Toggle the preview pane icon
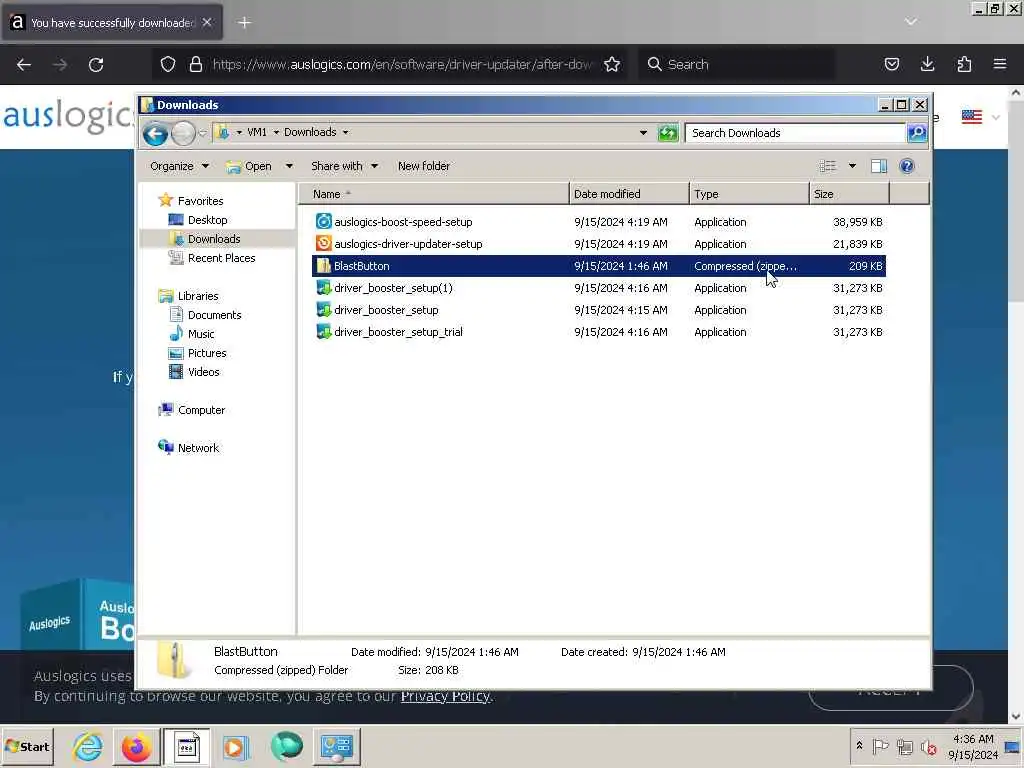 click(x=878, y=166)
